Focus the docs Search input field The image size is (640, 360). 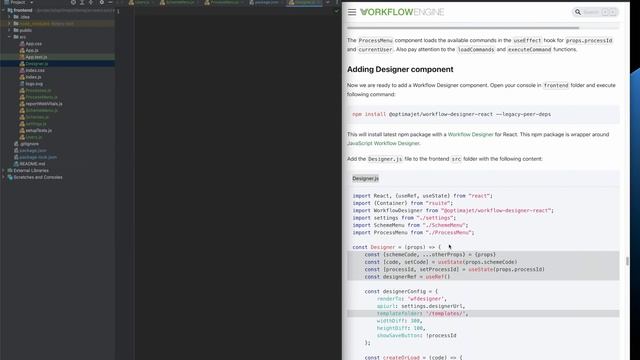(x=595, y=12)
